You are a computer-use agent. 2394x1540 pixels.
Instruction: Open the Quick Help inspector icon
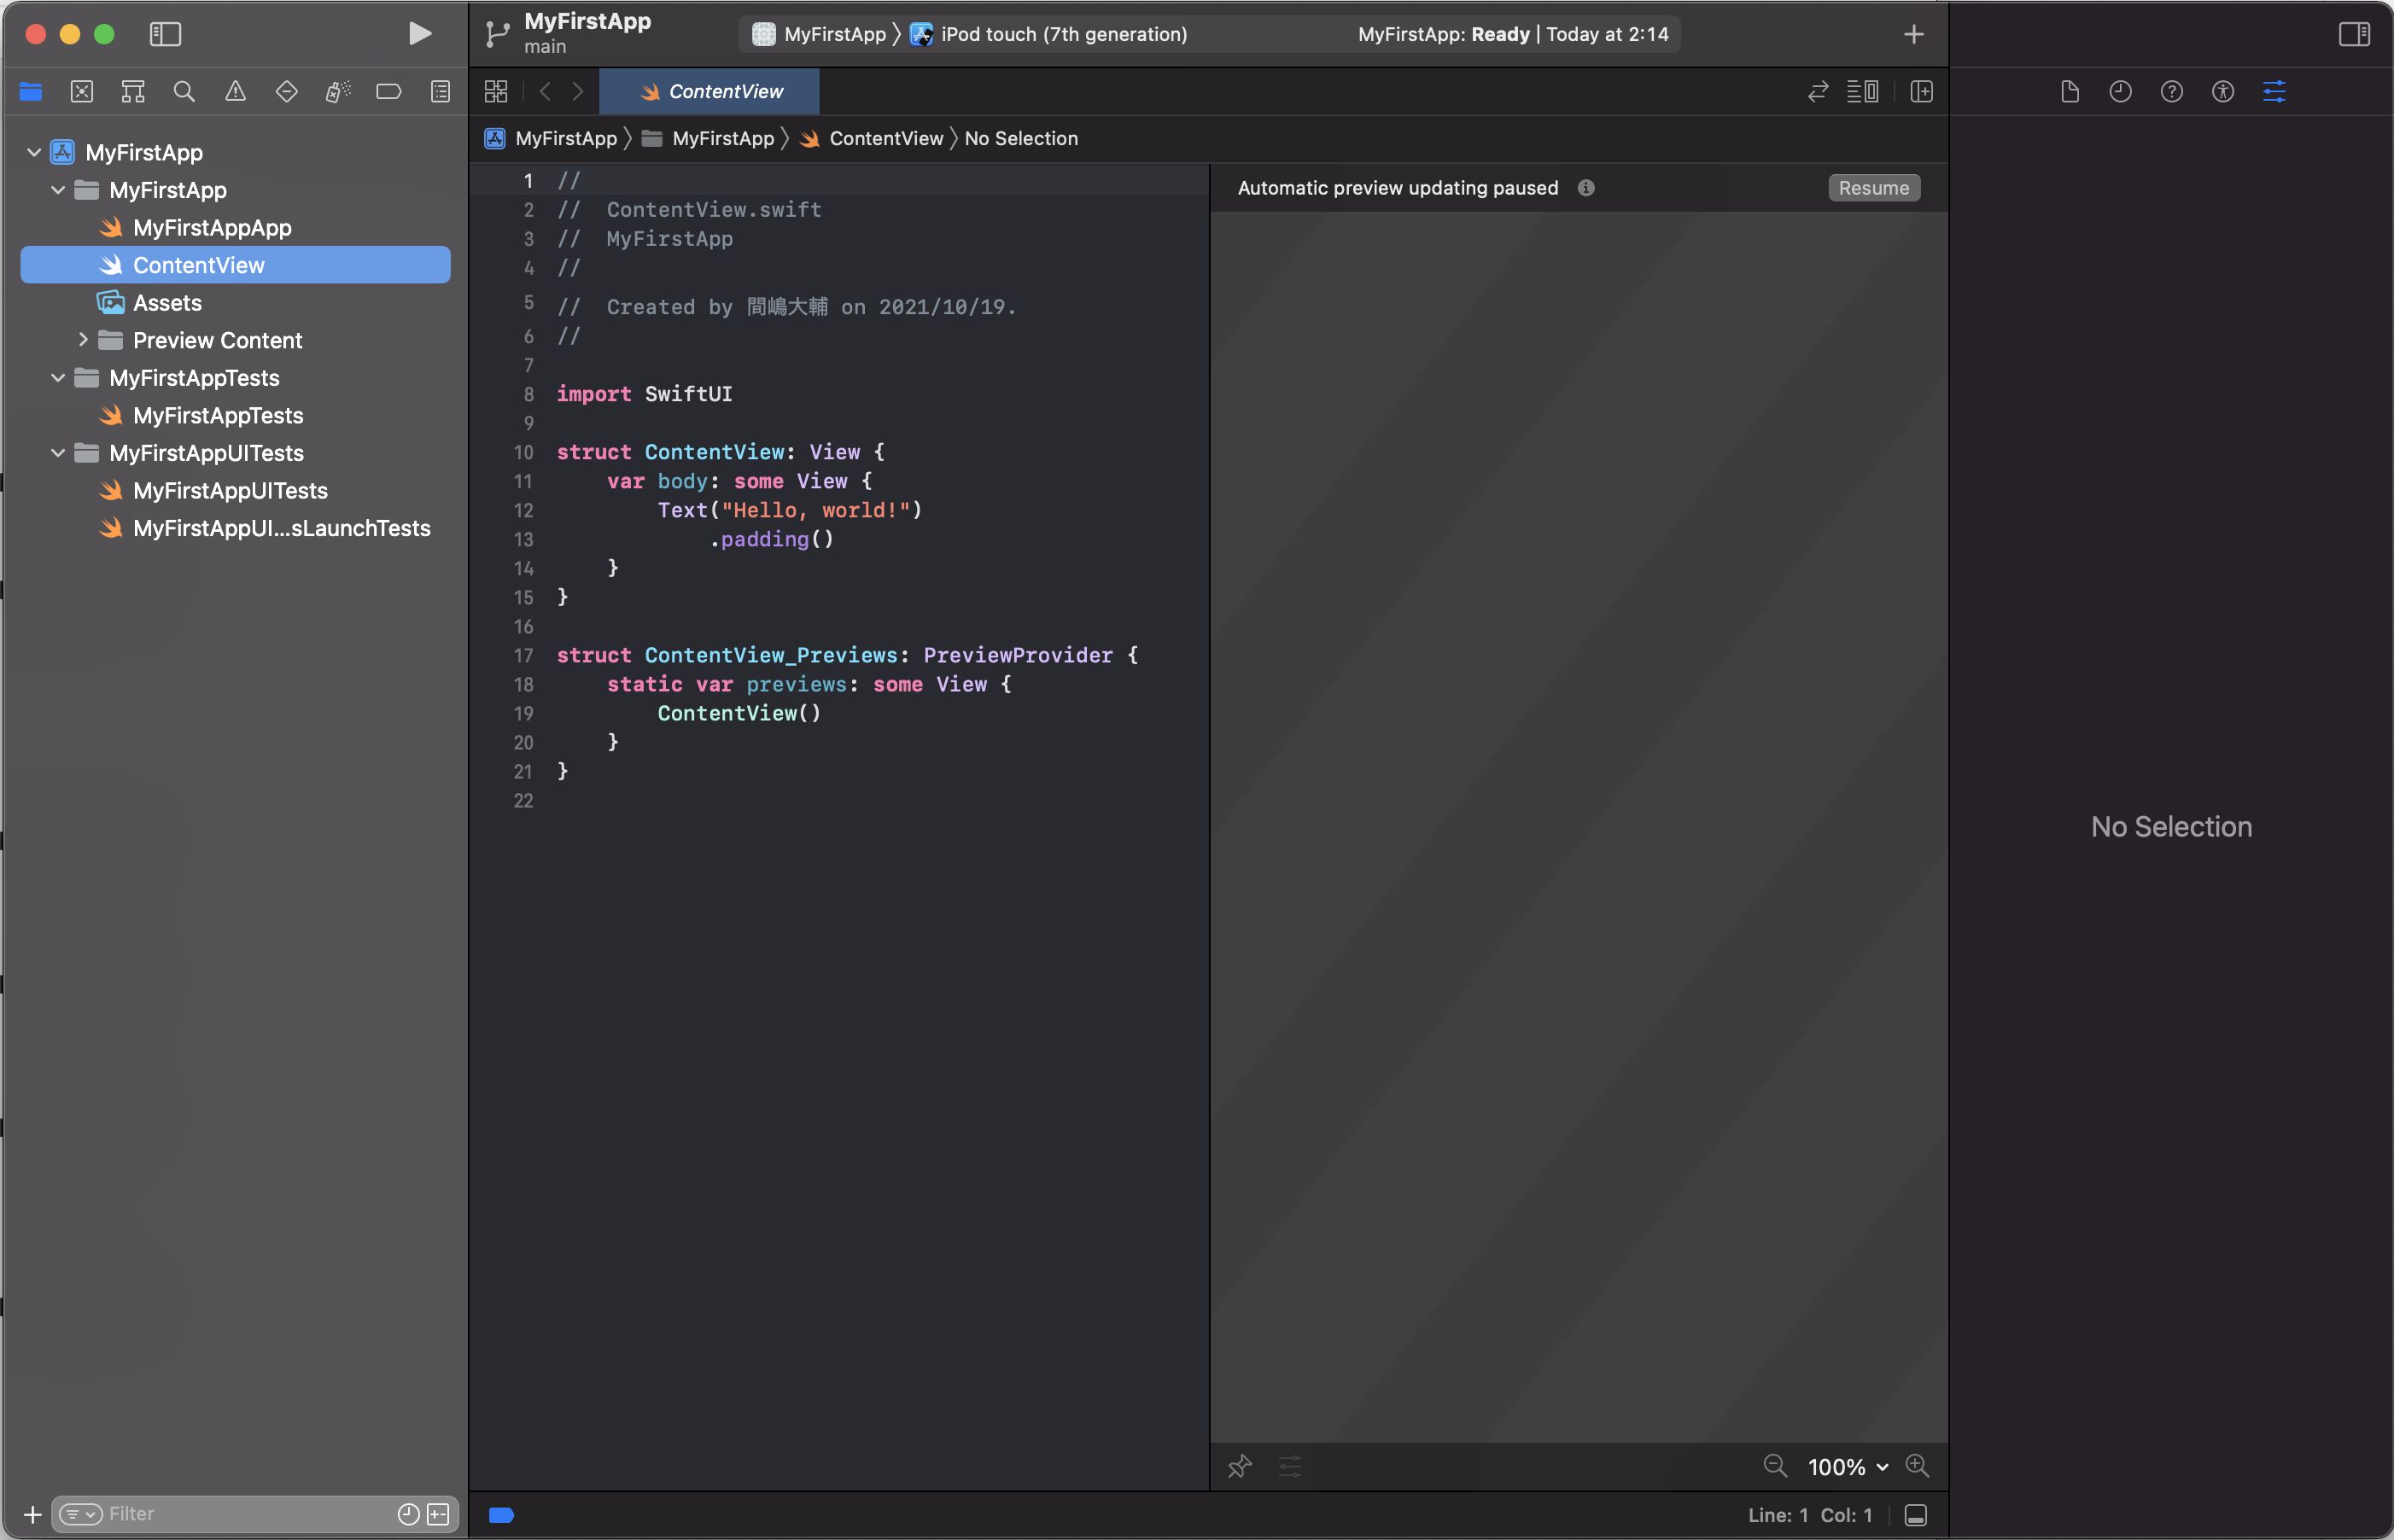(2171, 92)
